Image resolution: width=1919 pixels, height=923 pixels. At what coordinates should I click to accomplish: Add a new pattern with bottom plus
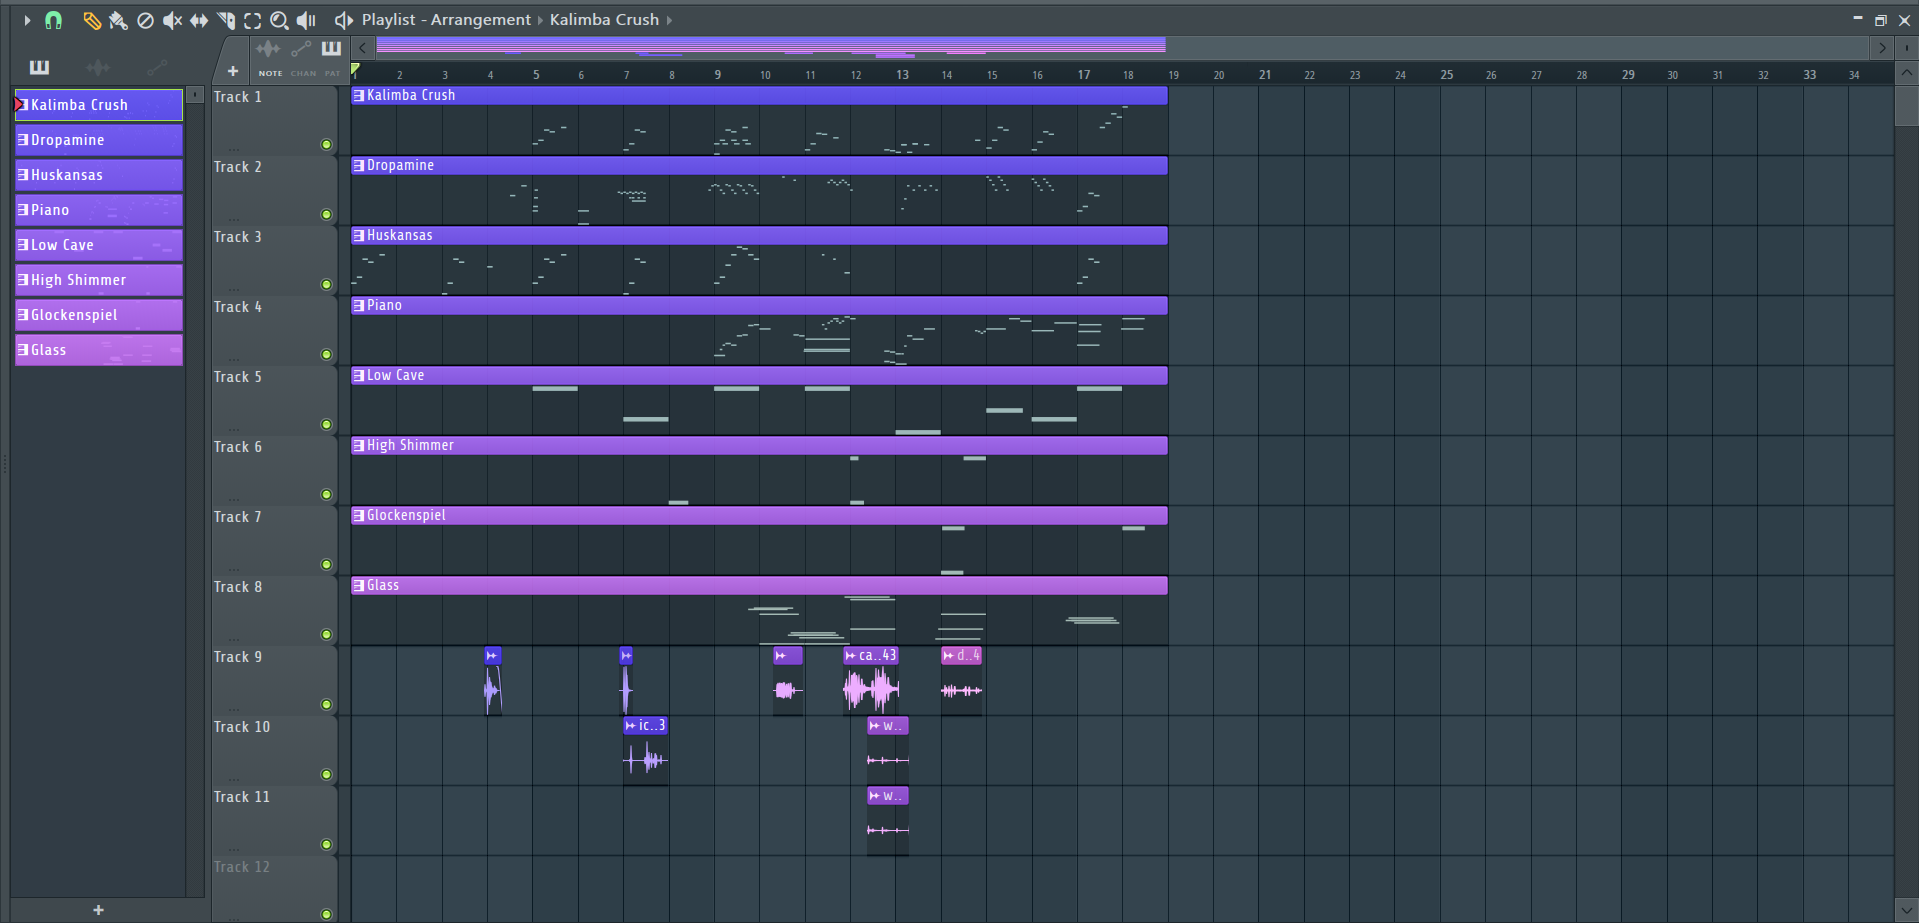tap(98, 910)
